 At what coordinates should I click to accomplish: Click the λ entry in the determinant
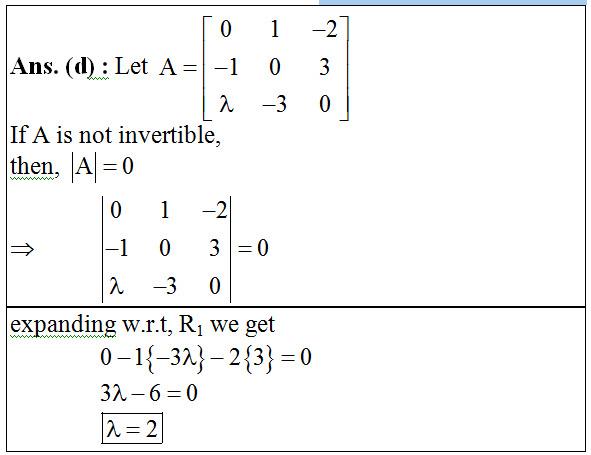[116, 286]
